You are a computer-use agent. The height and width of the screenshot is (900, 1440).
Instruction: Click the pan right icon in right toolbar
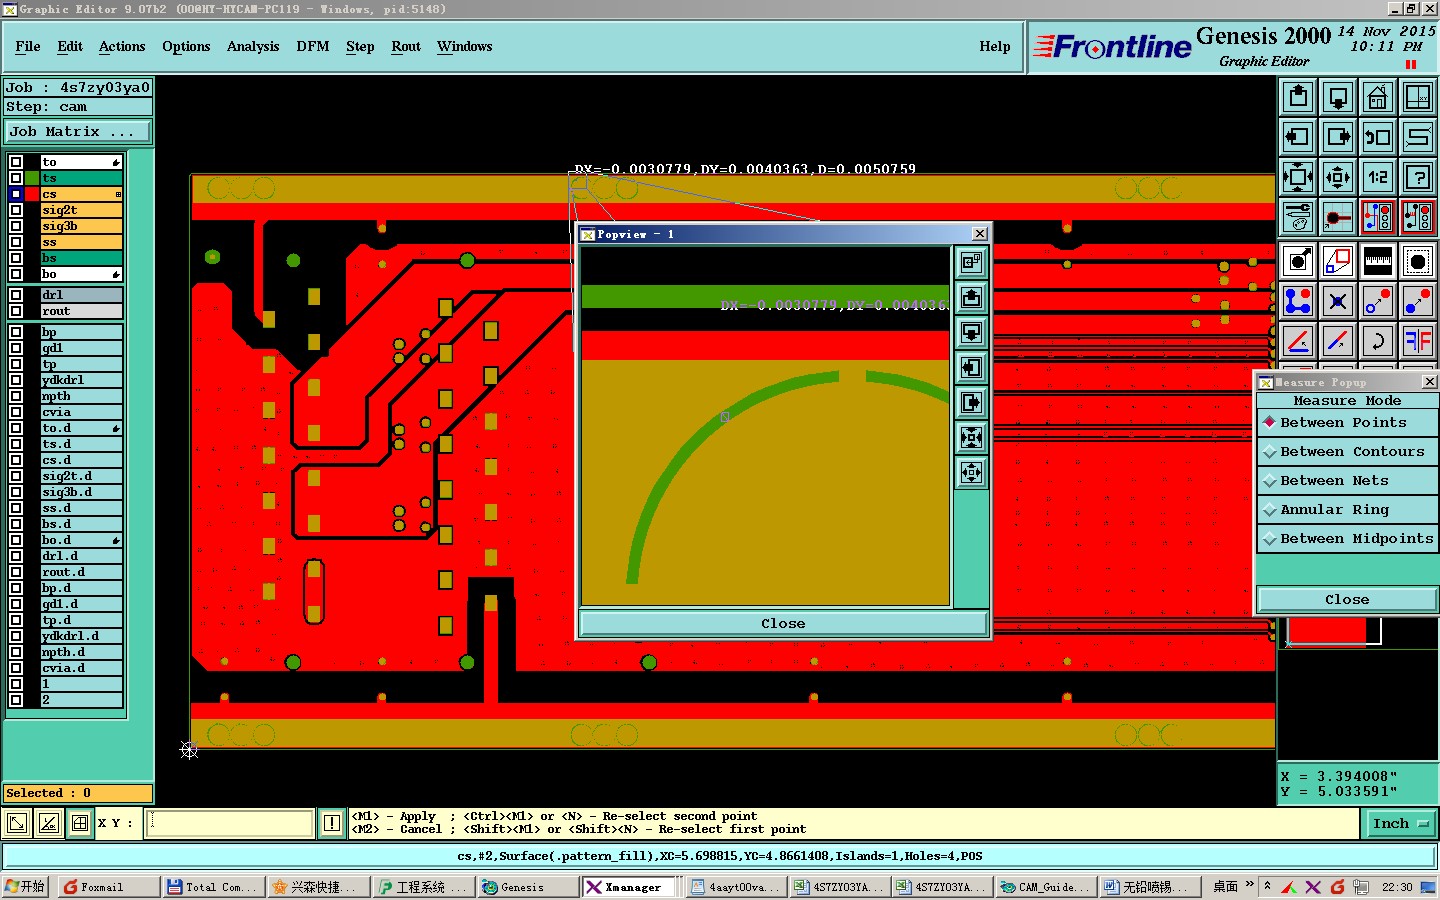(1338, 137)
